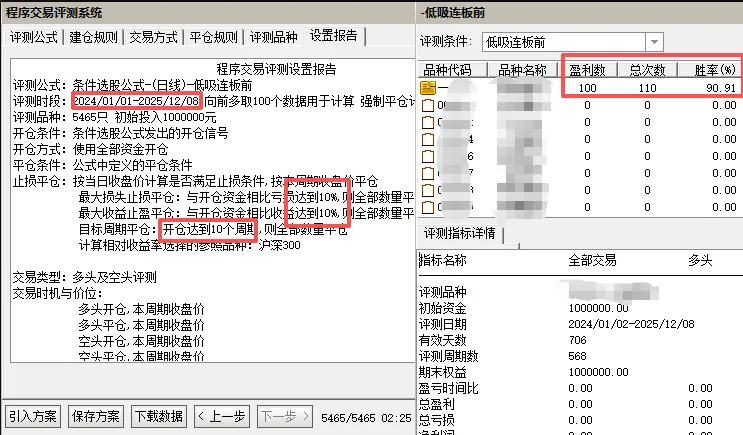Click the 706 valid days value
Viewport: 743px width, 435px height.
[577, 340]
